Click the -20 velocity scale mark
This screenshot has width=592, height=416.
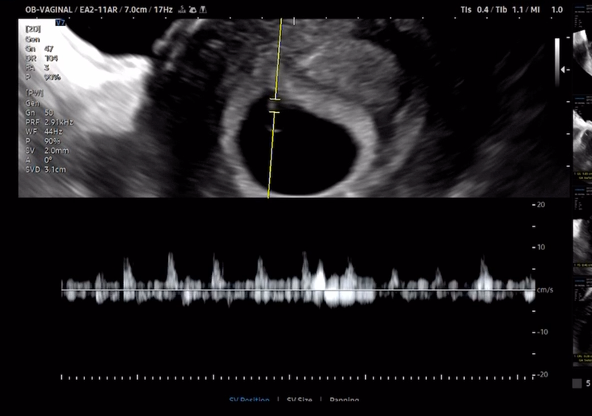click(543, 374)
